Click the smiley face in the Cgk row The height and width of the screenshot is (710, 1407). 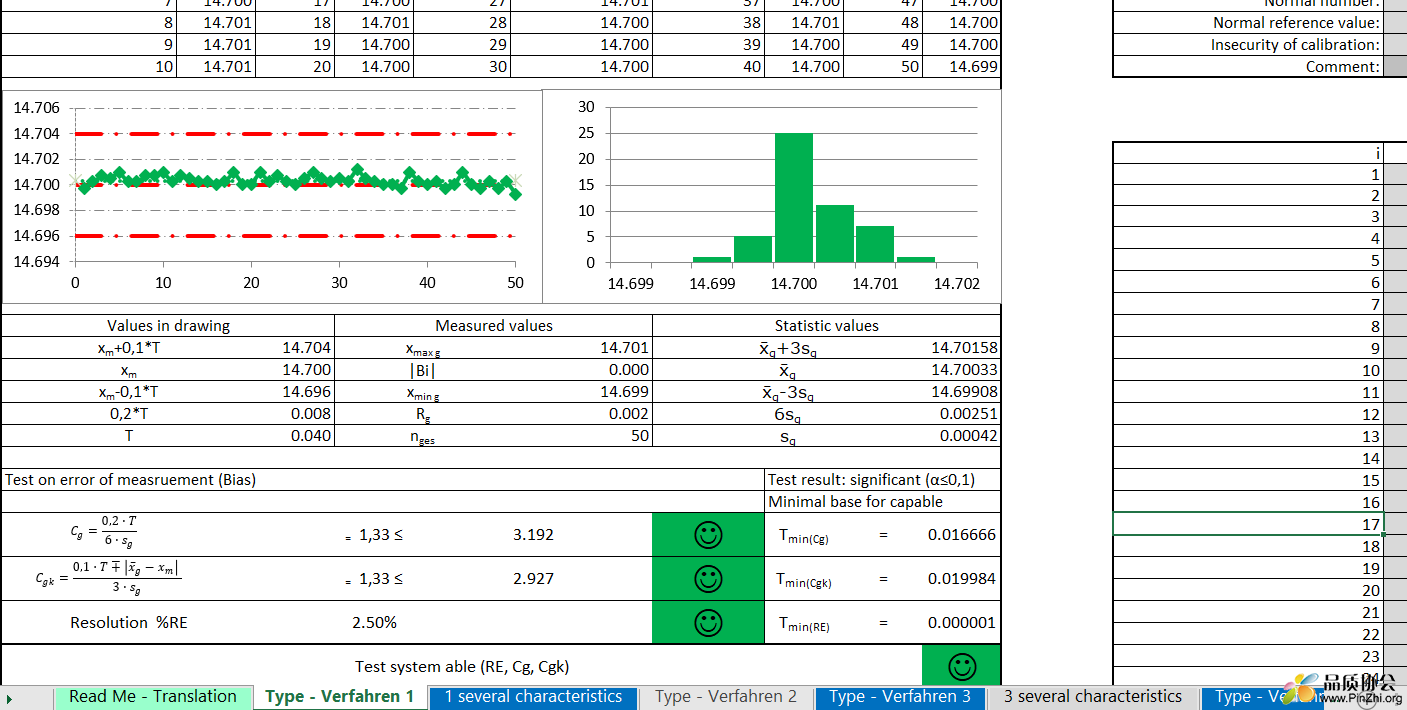point(708,579)
